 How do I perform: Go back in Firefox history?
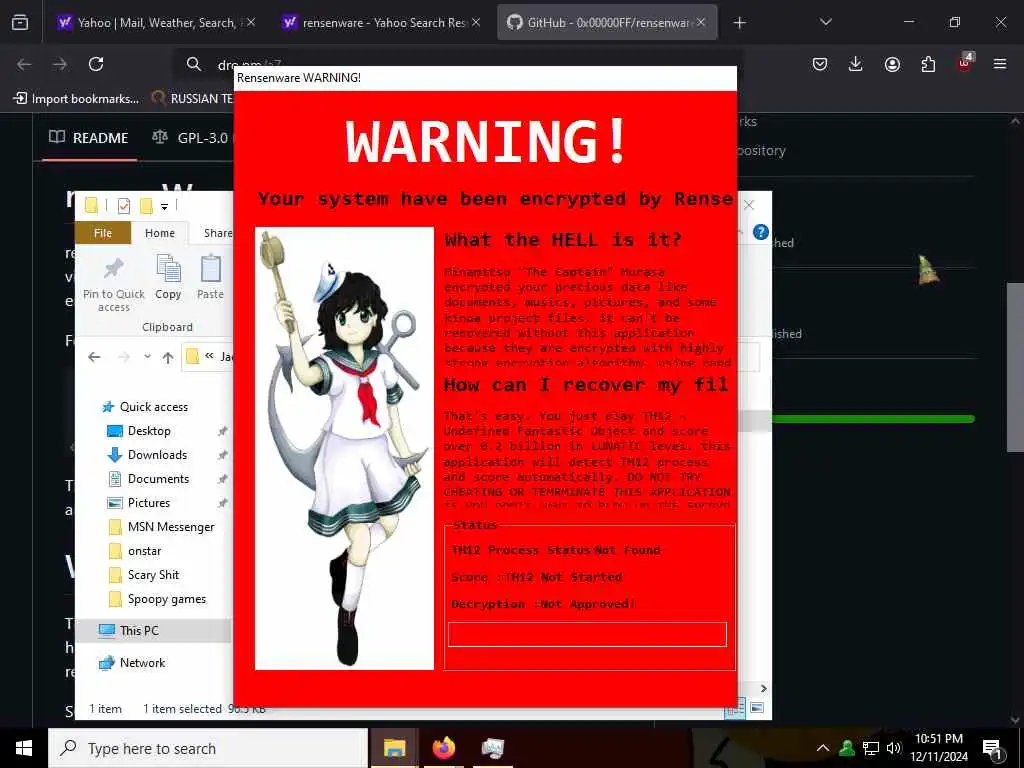pos(24,64)
